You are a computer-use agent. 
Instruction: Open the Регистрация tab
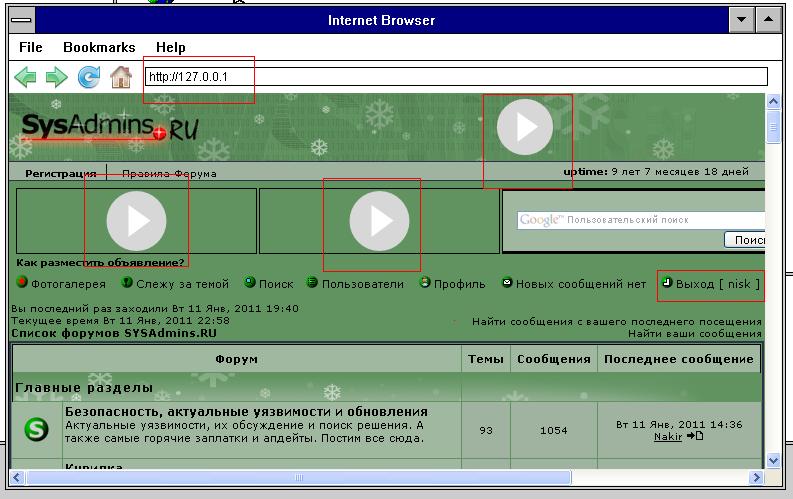(x=61, y=173)
